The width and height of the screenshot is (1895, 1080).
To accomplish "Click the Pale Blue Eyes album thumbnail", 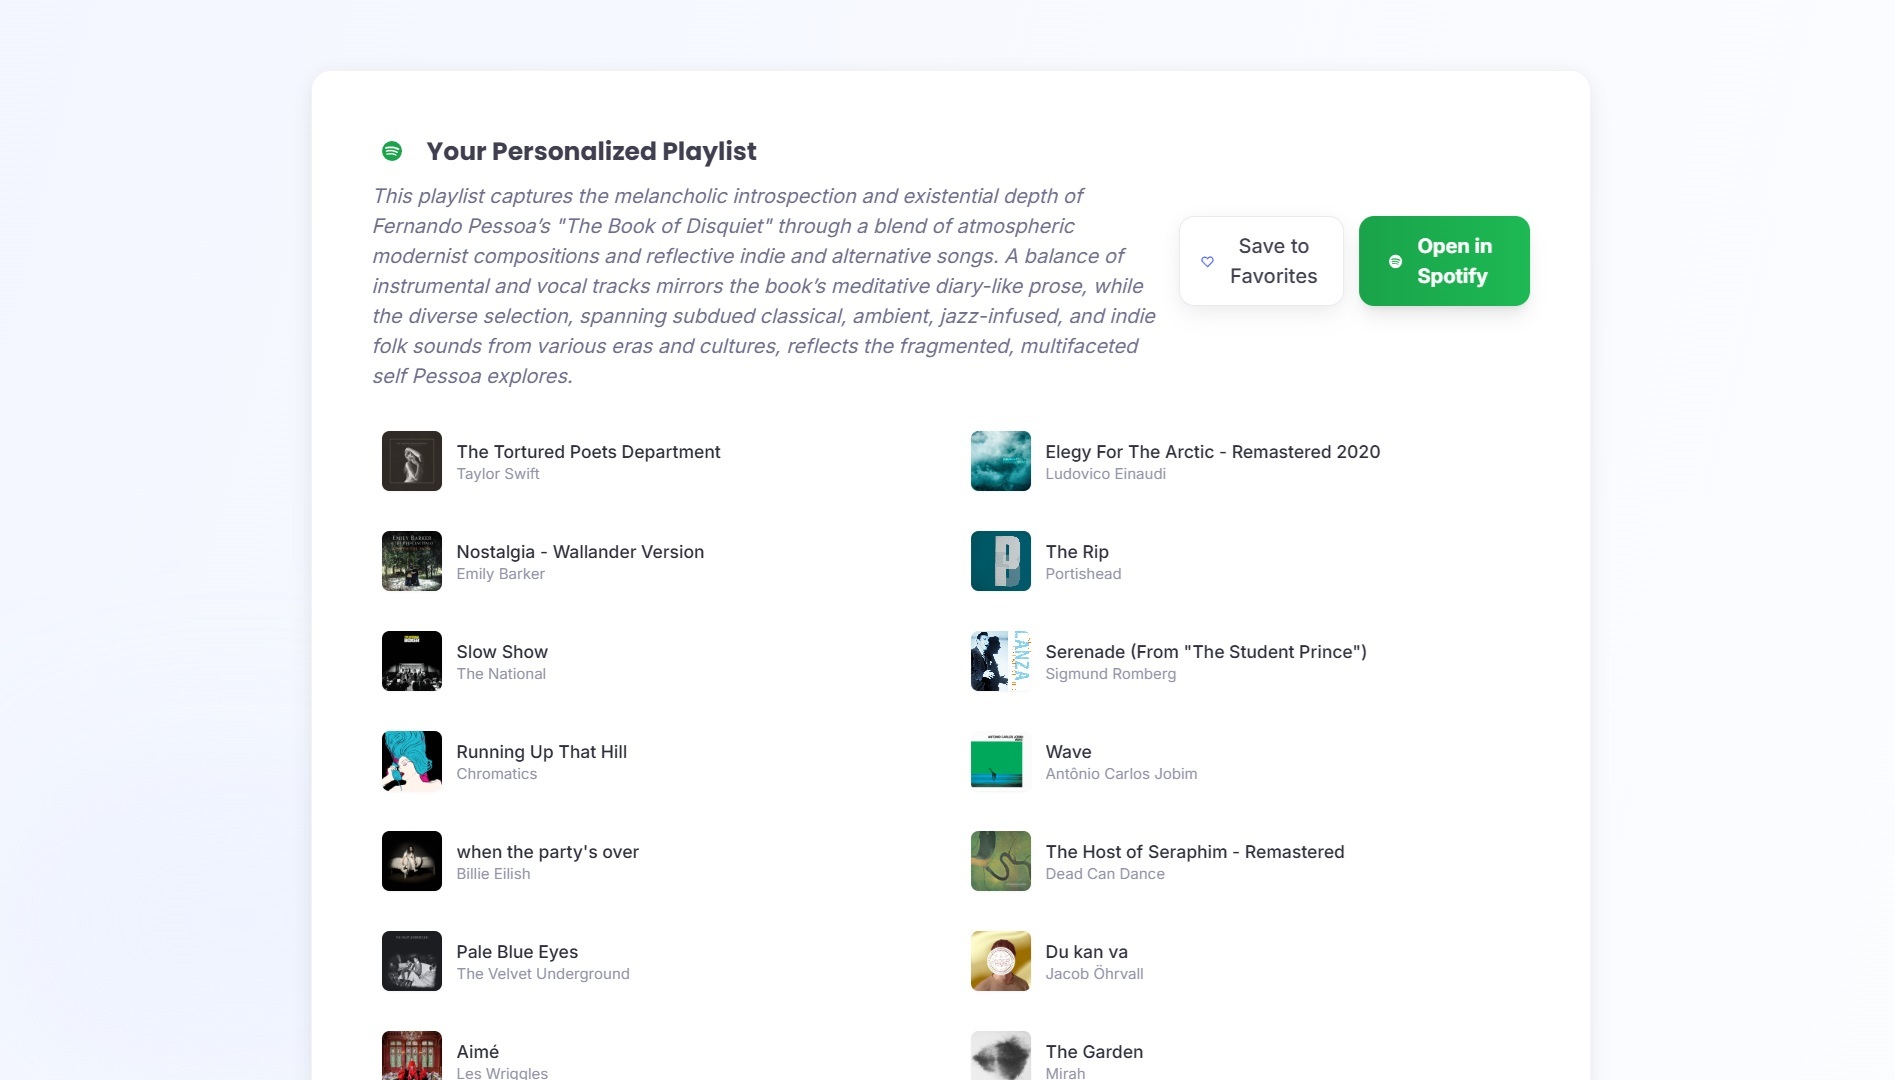I will [412, 961].
